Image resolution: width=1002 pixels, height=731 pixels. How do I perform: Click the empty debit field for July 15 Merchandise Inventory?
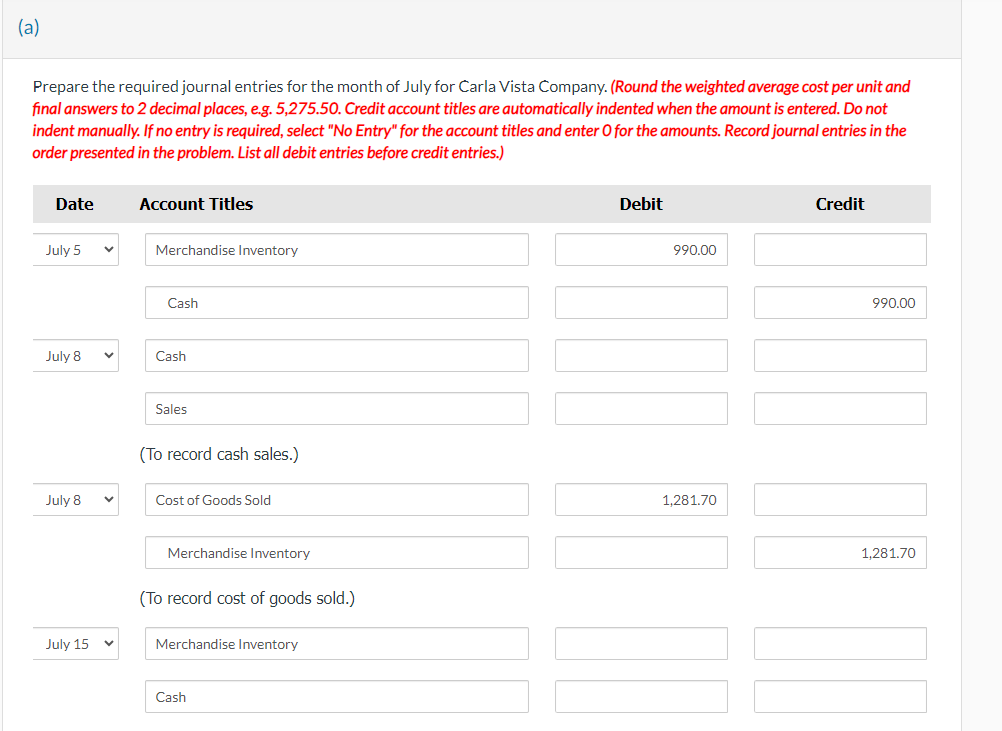(x=640, y=643)
